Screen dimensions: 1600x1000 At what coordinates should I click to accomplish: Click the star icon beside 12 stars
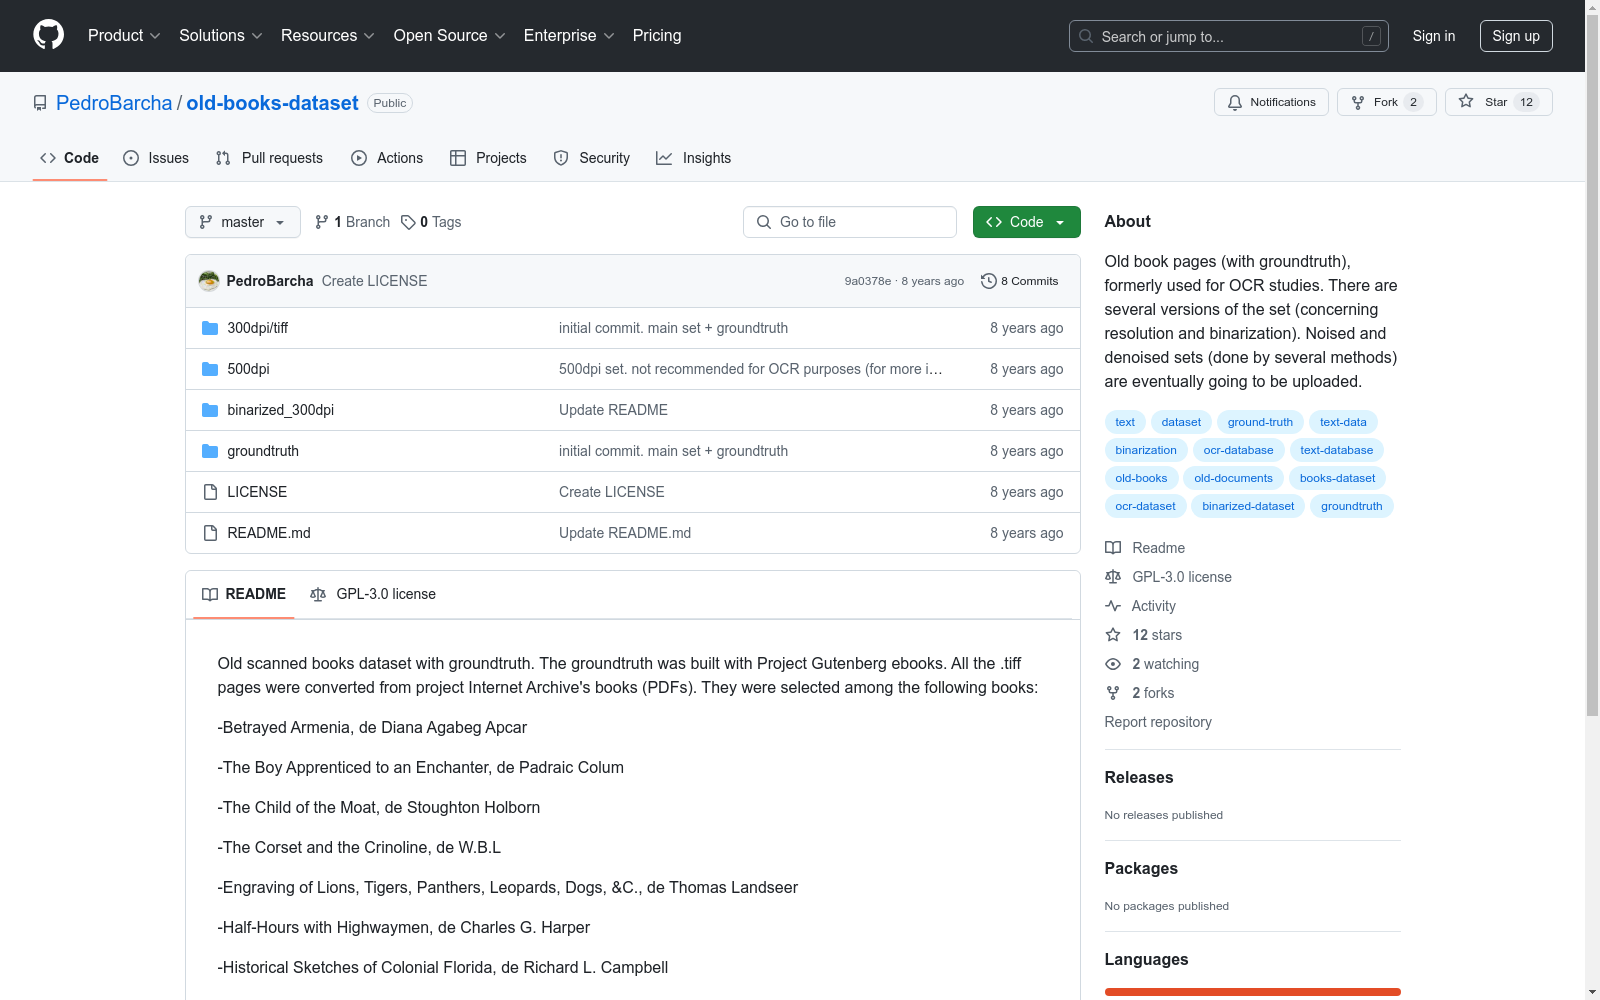[1113, 635]
